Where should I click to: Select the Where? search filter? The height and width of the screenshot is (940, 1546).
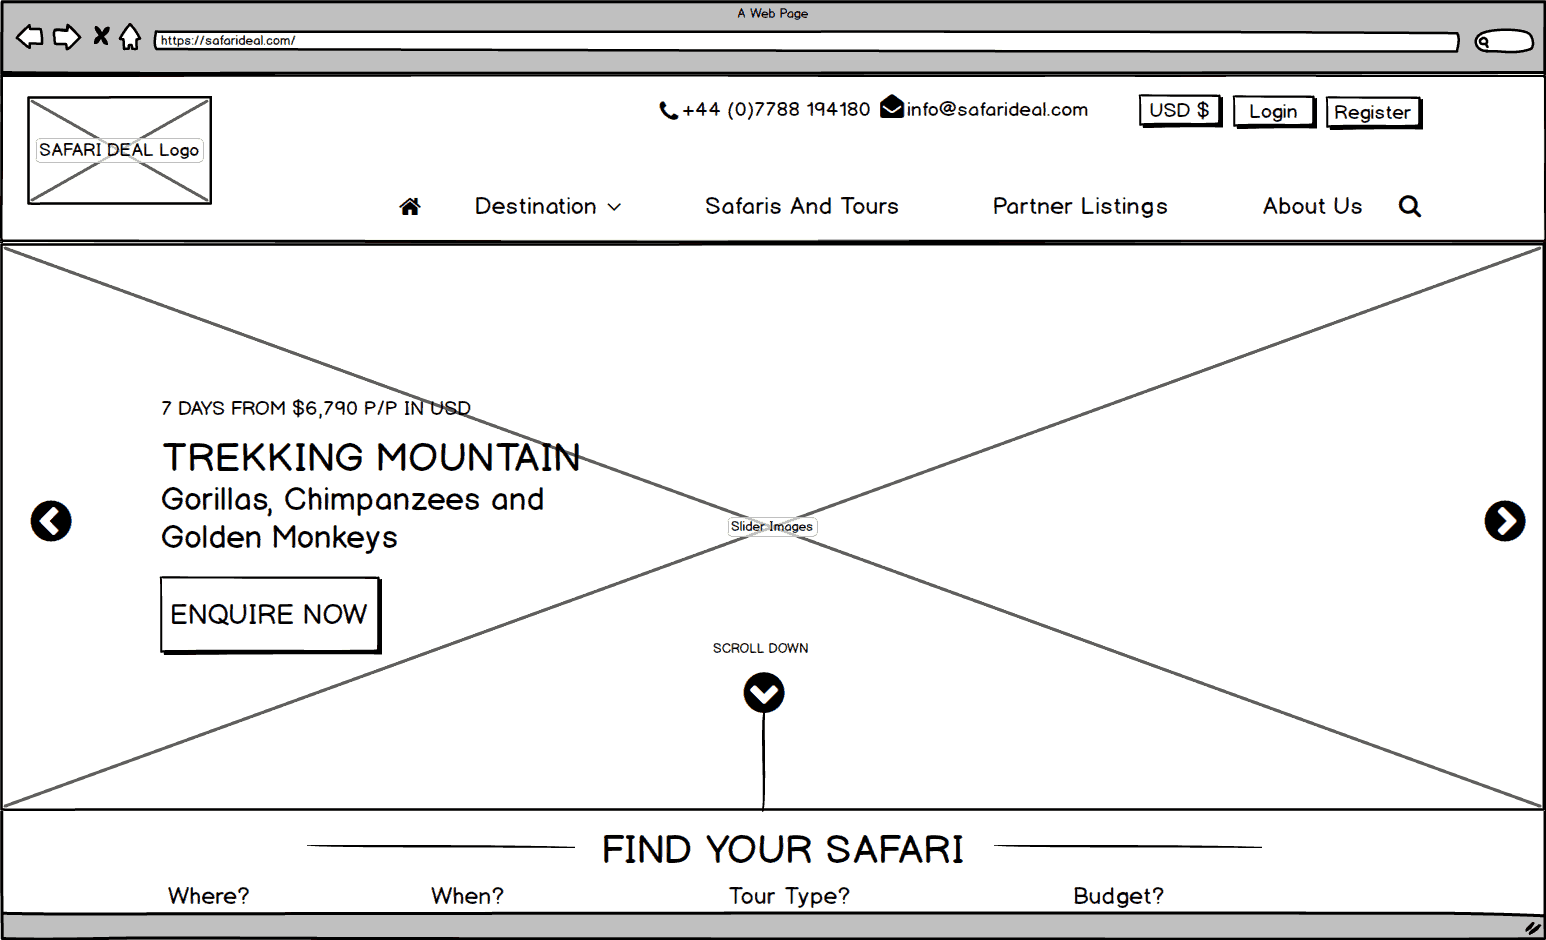tap(208, 896)
